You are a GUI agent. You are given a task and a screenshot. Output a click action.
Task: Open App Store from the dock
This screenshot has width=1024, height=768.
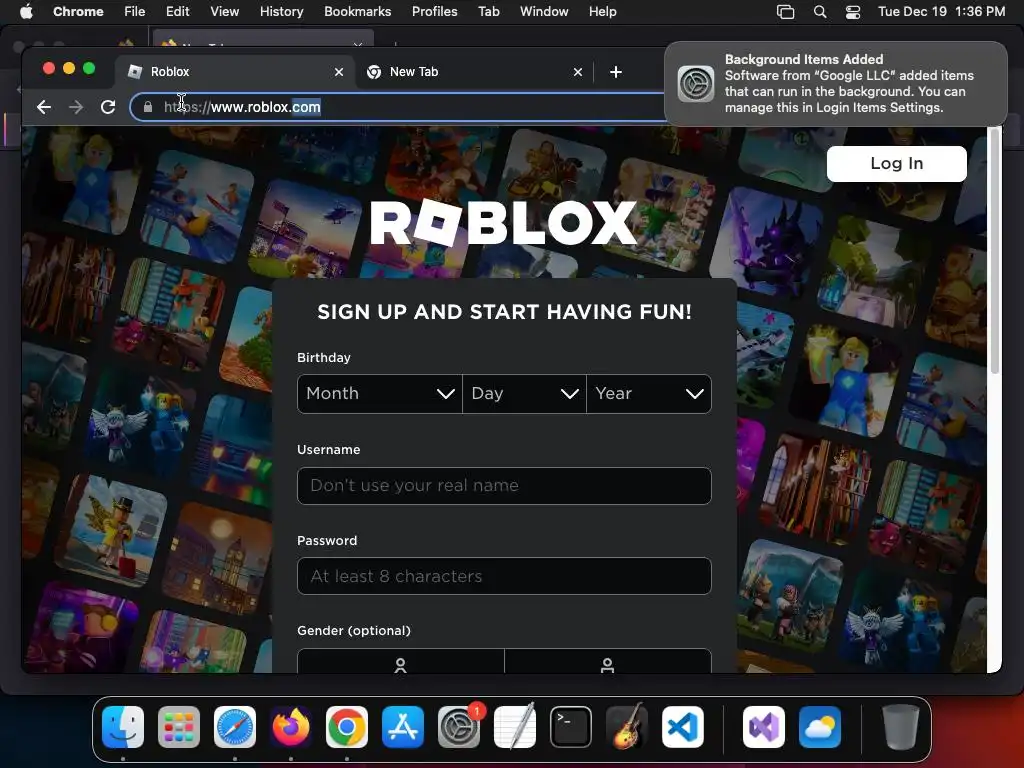click(x=403, y=727)
